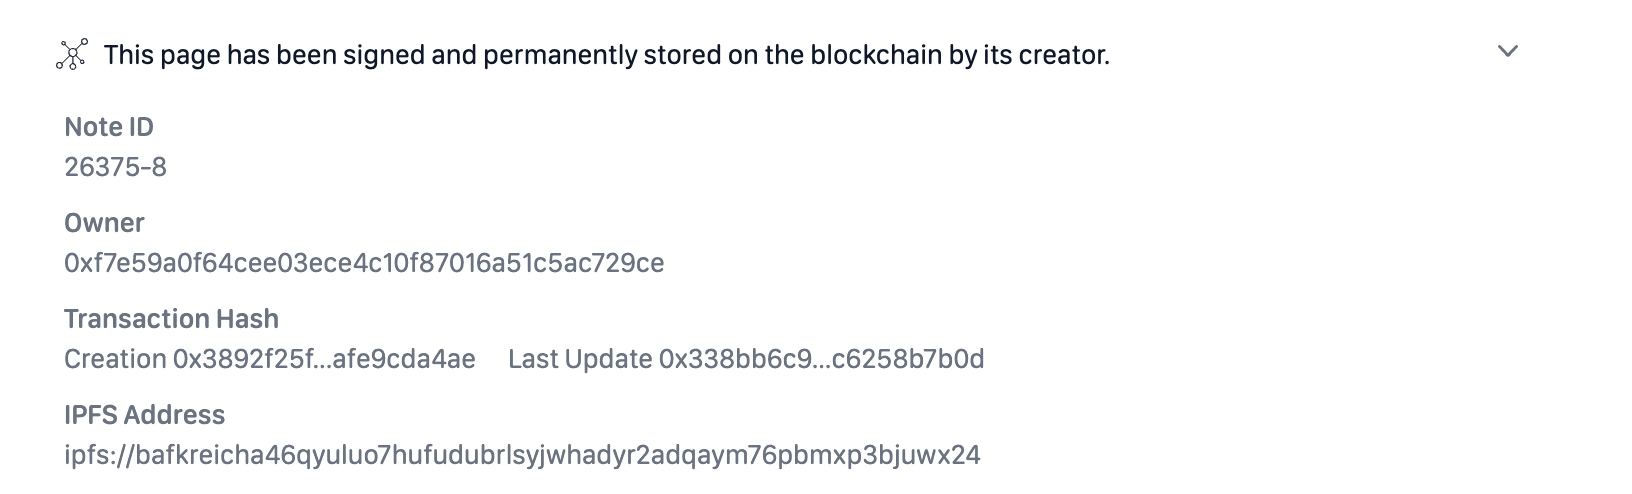Click the Last Update text
Viewport: 1632px width, 494px height.
tap(580, 359)
